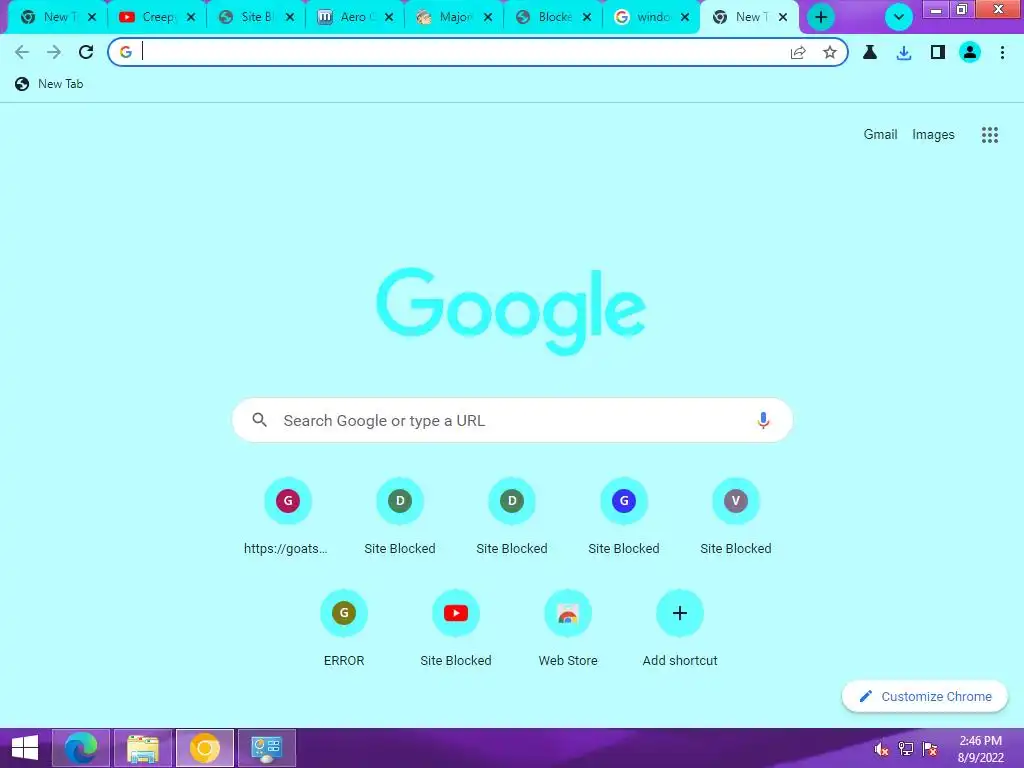Open the New Tab bookmark
The height and width of the screenshot is (768, 1024).
click(49, 84)
